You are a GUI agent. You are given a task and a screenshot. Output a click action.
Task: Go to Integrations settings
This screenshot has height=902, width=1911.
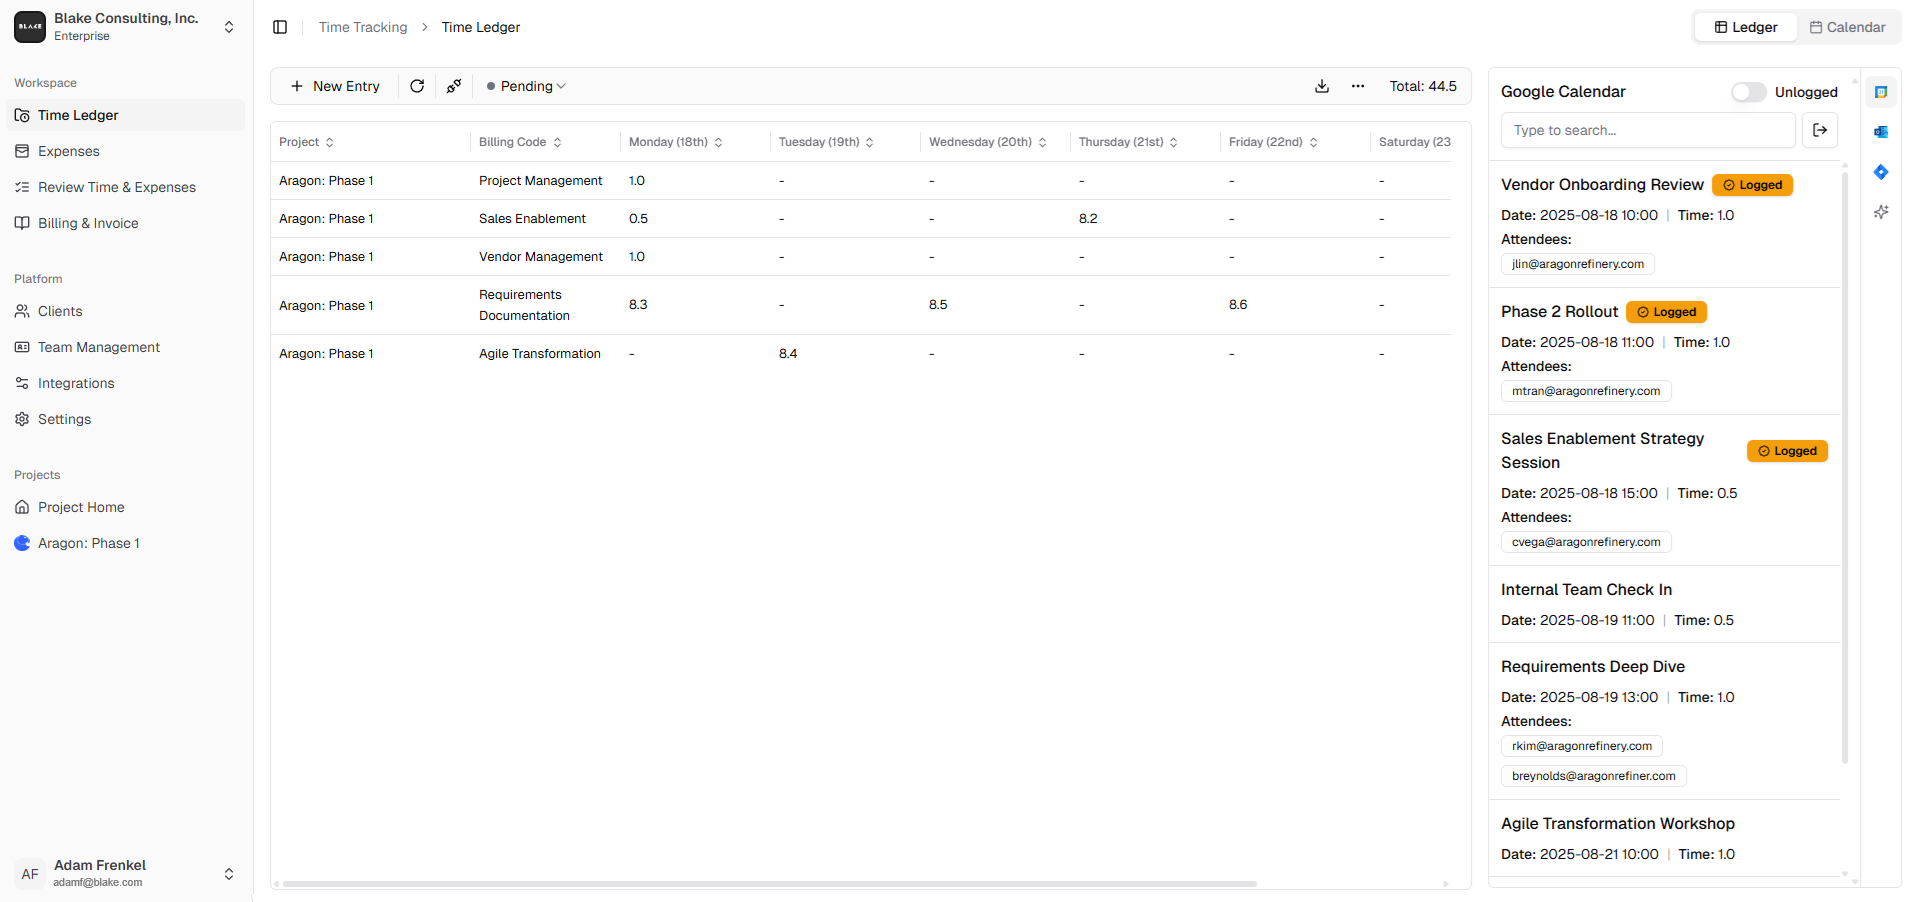pos(126,383)
